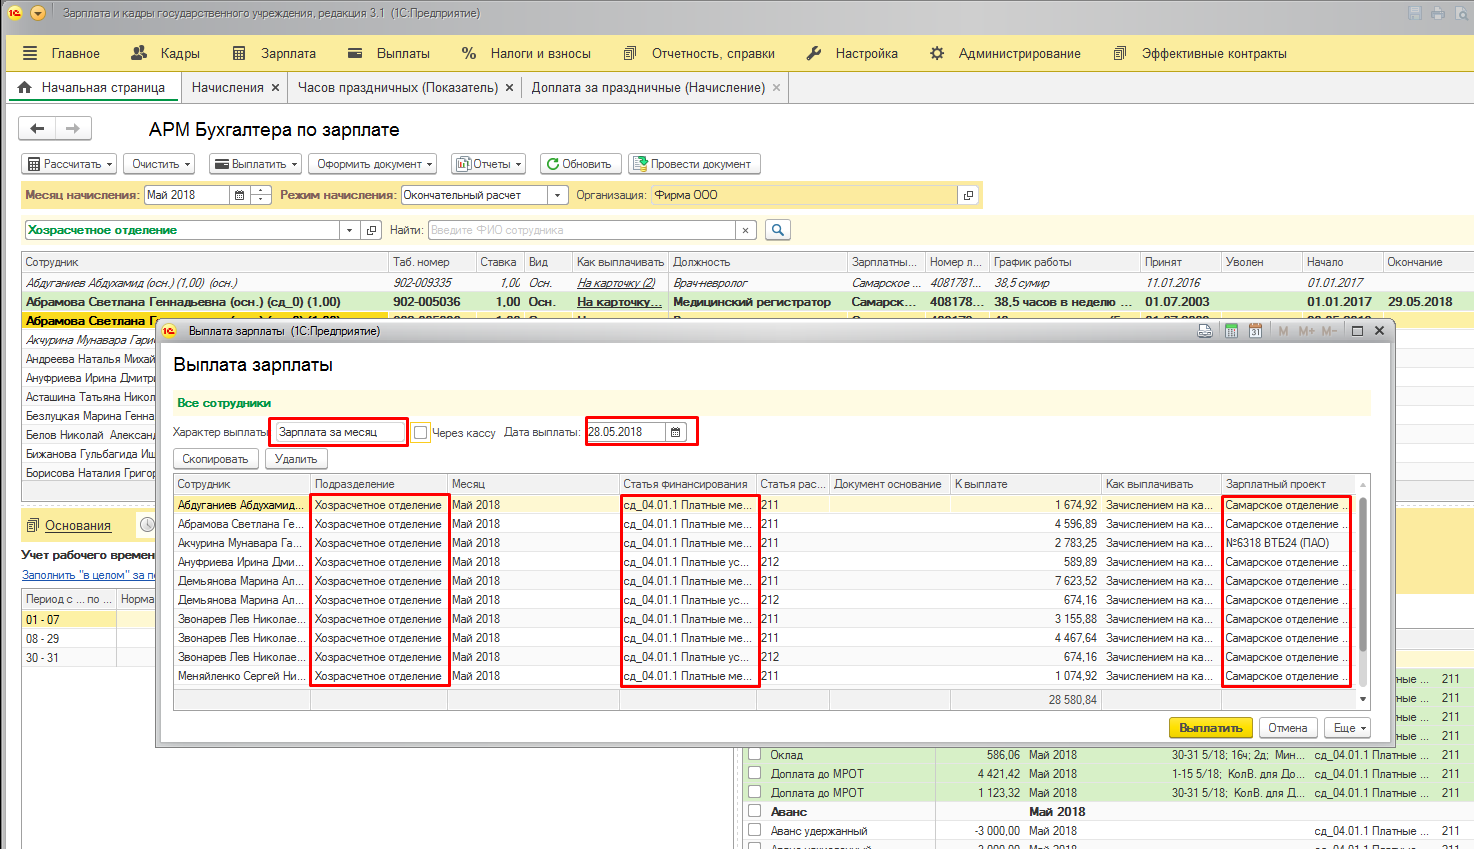This screenshot has height=849, width=1474.
Task: Switch to the Начисления tab
Action: point(227,87)
